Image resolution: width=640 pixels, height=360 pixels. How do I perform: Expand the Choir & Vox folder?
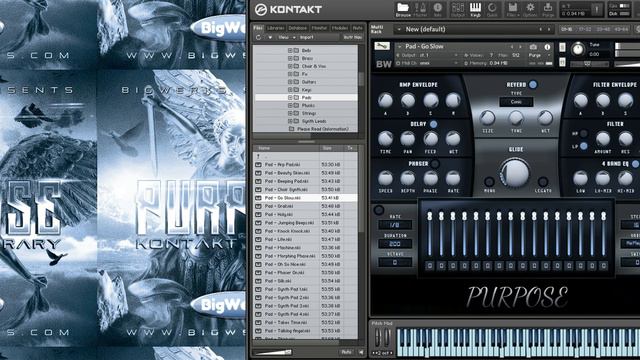tap(290, 66)
